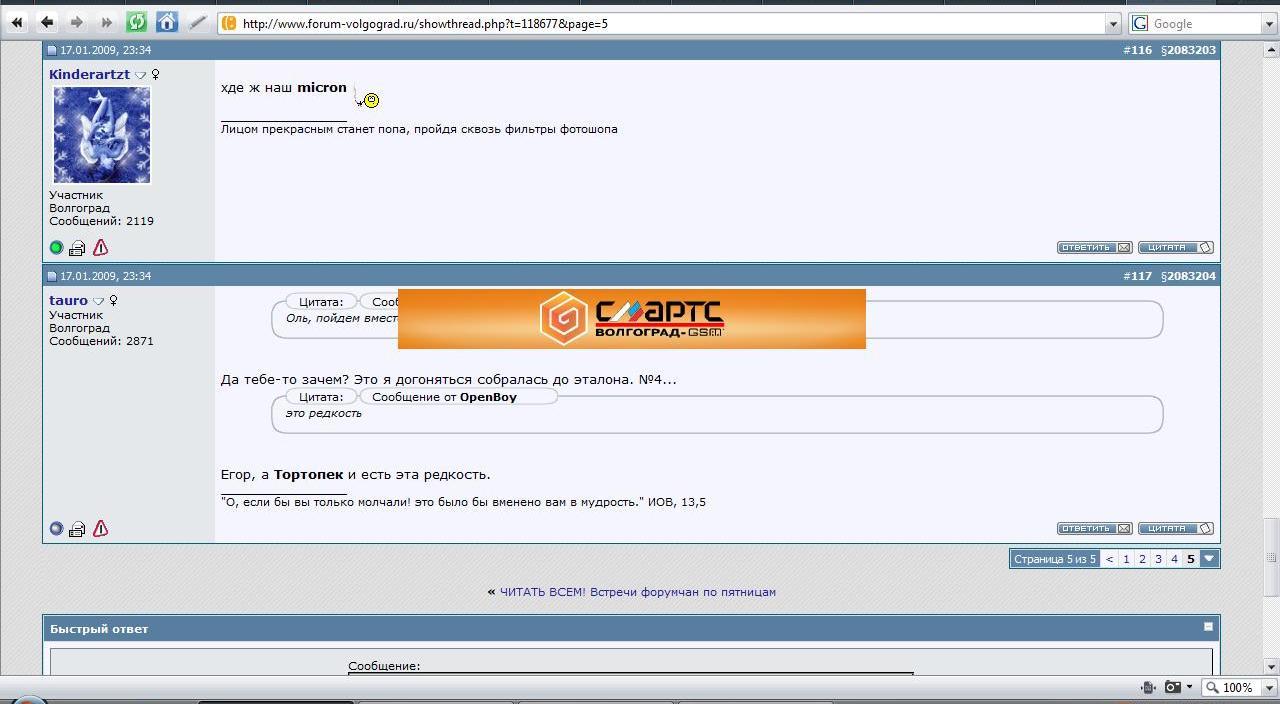Report Kinderartzt's post with the warning icon
1280x704 pixels.
[100, 247]
